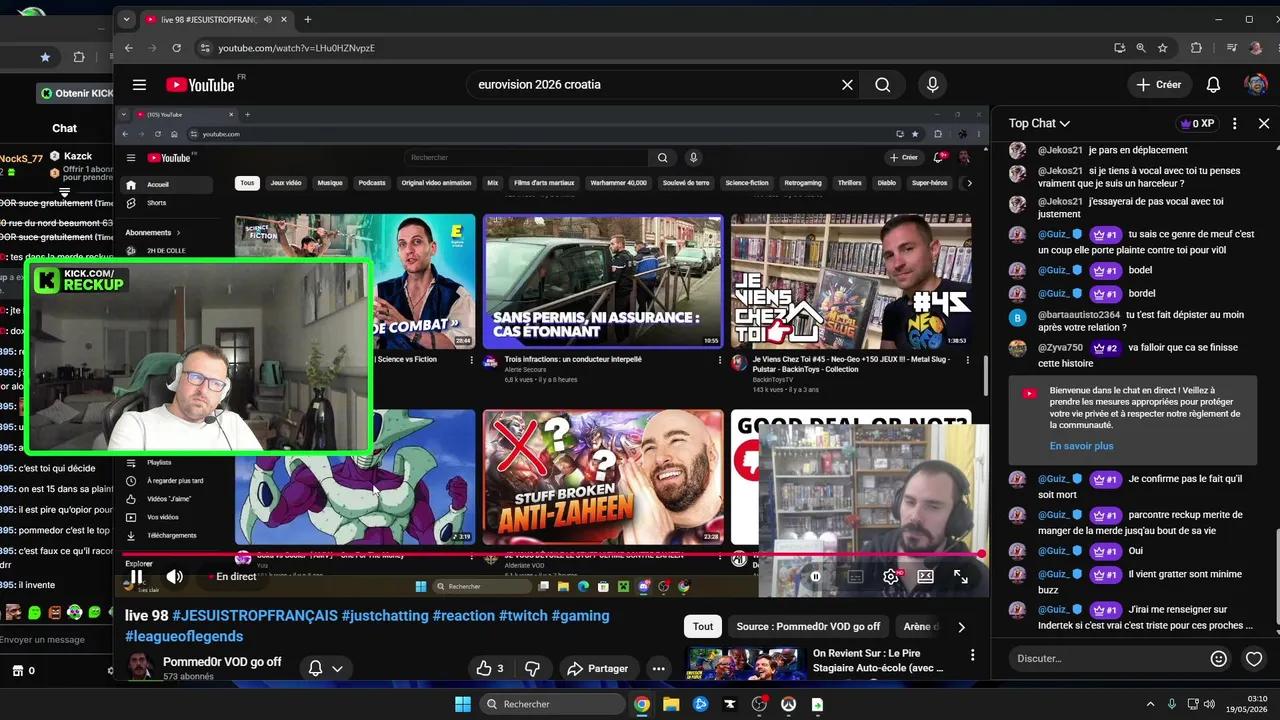1280x720 pixels.
Task: Open the YouTube guide hamburger menu
Action: coord(139,85)
